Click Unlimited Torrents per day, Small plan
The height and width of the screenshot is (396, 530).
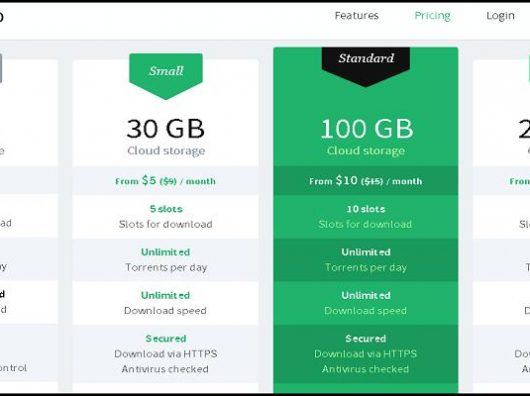tap(166, 260)
